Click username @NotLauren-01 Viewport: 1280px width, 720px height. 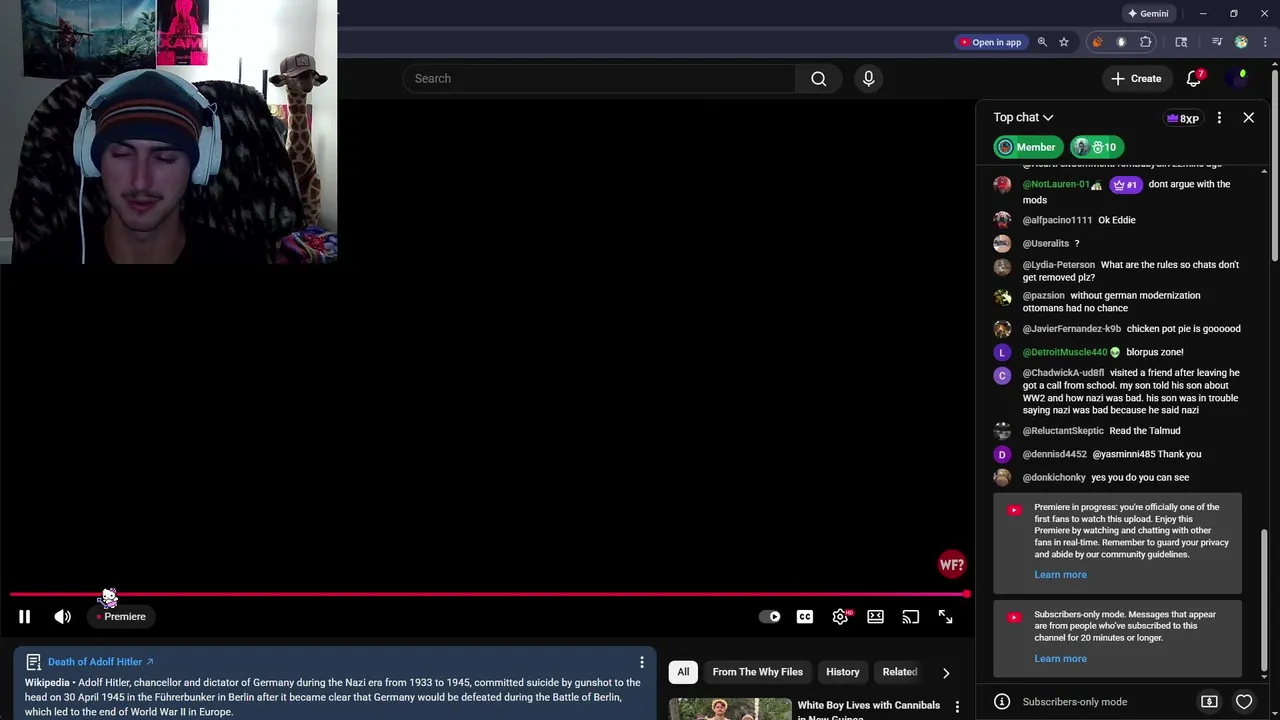coord(1055,185)
